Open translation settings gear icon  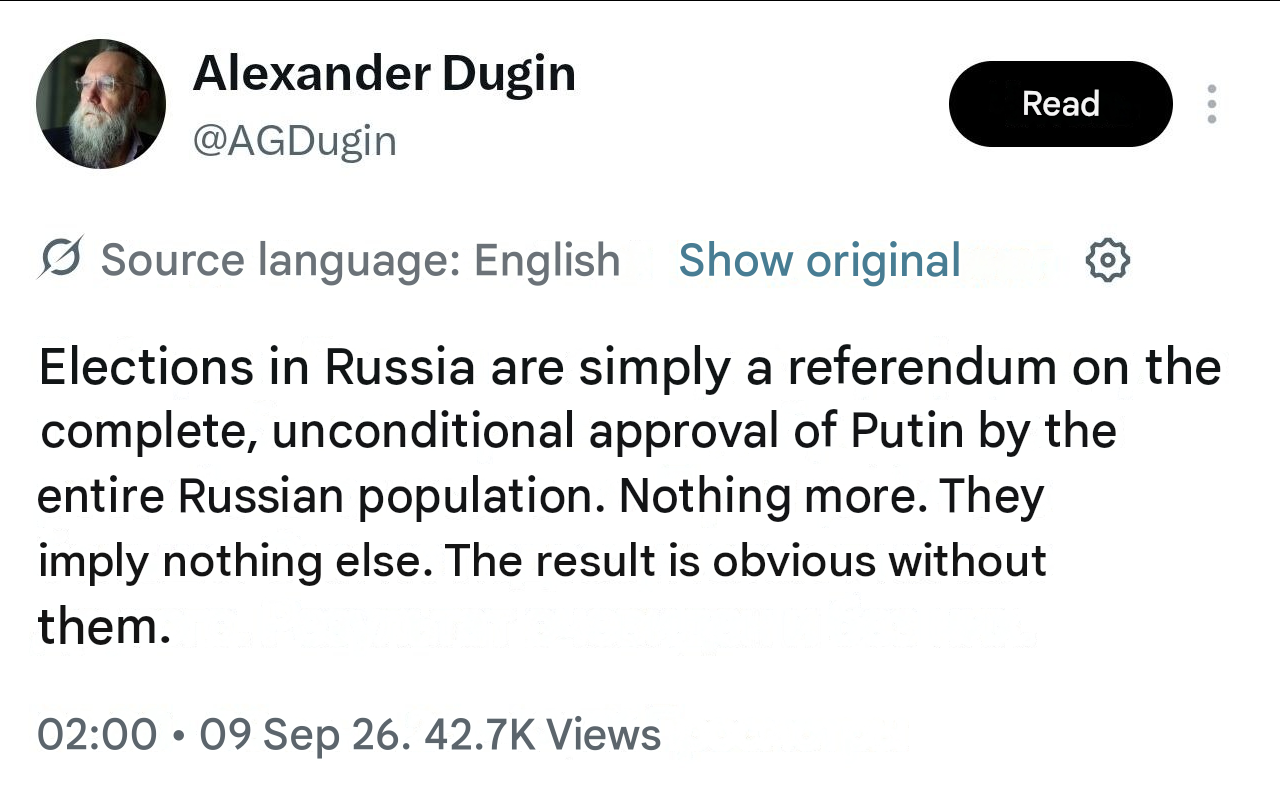(x=1108, y=261)
